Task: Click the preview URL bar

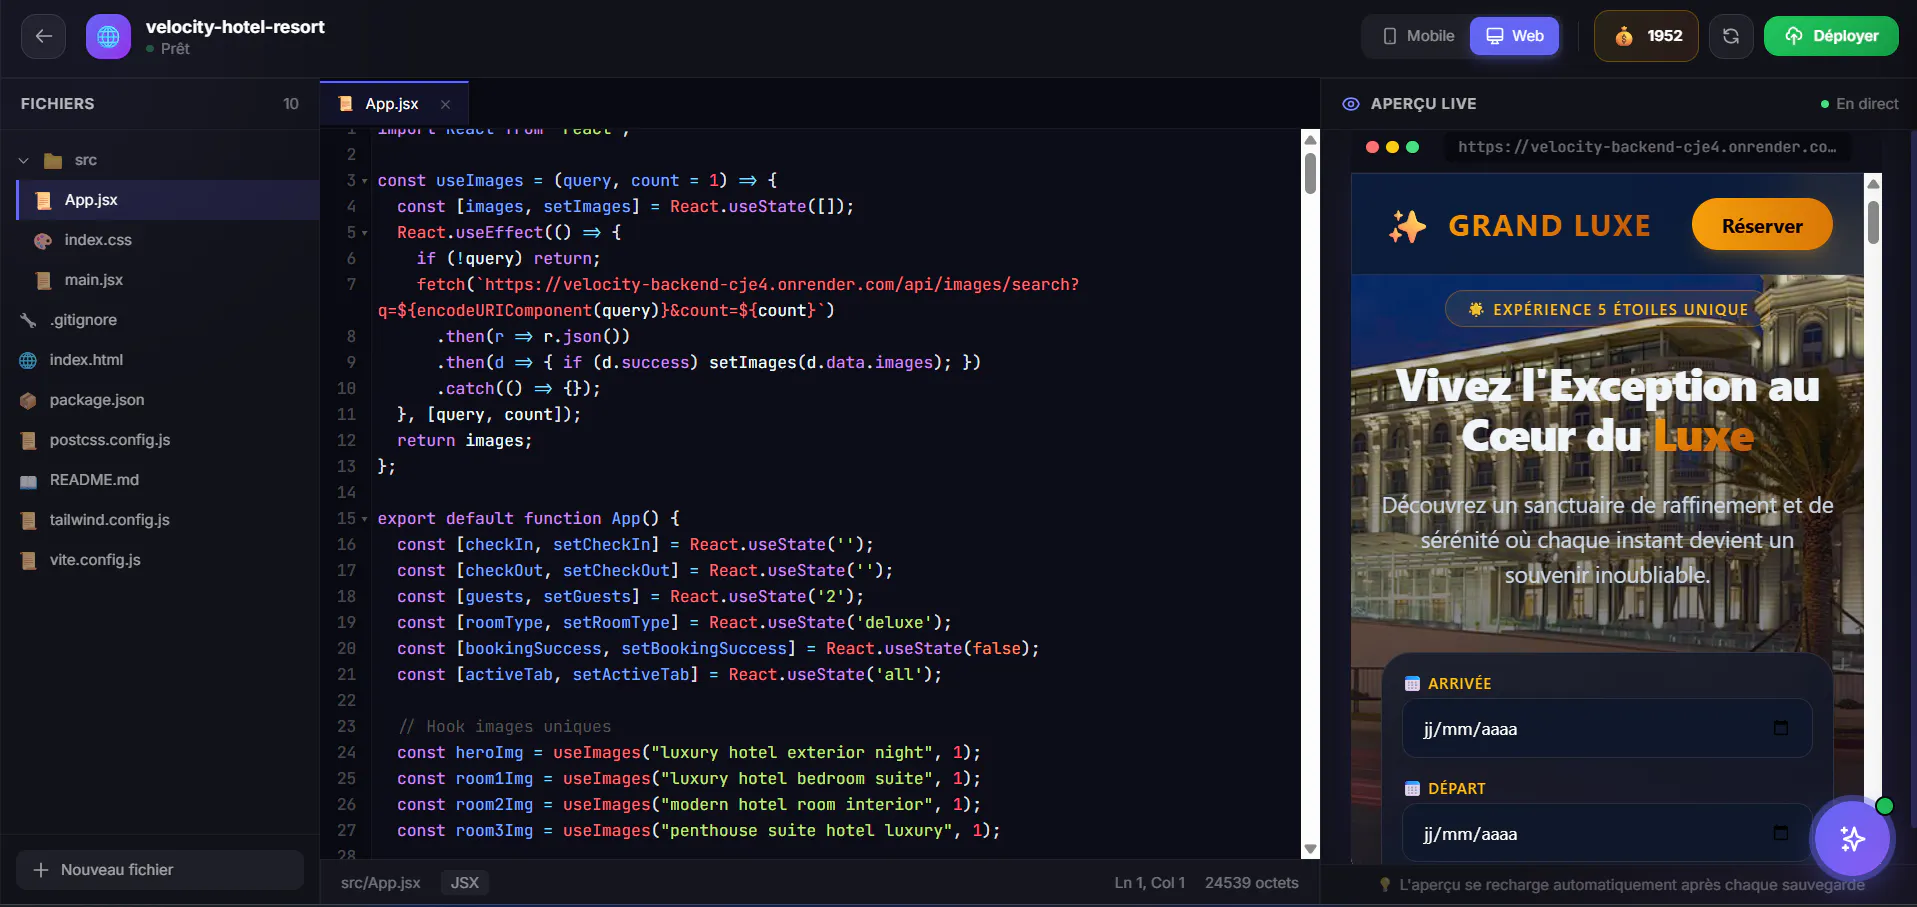Action: click(x=1646, y=147)
